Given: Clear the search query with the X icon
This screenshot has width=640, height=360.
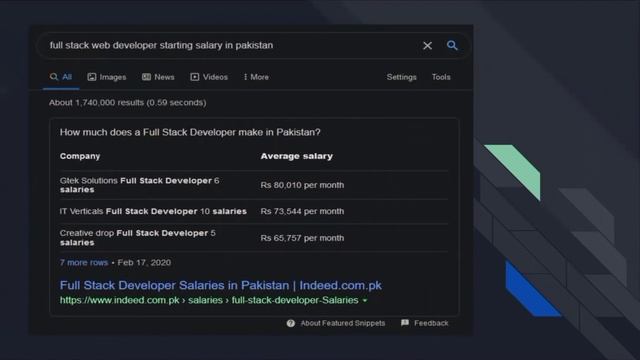Looking at the screenshot, I should tap(427, 46).
